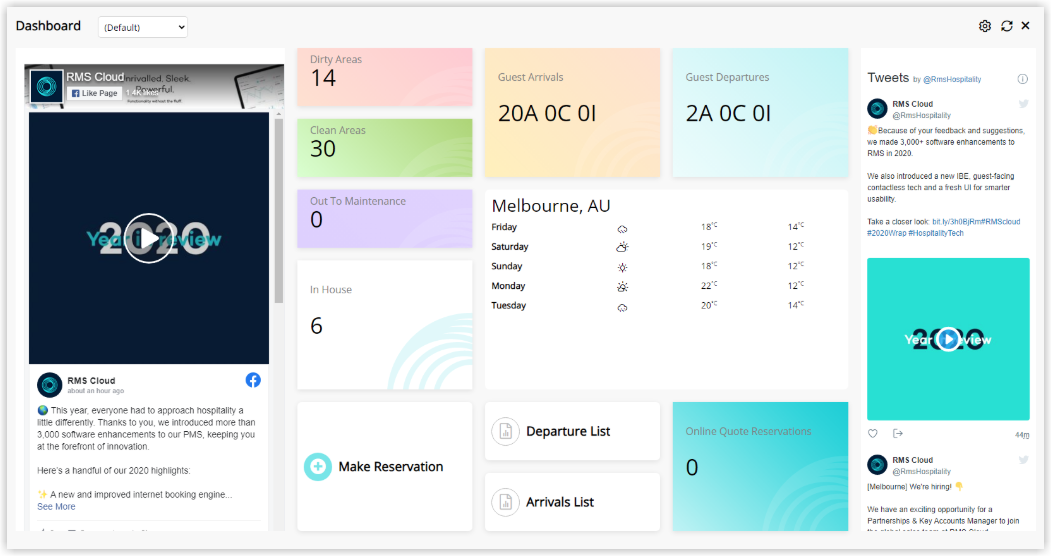Viewport: 1052px width, 557px height.
Task: Click the Tuesday weather row label
Action: coord(509,305)
